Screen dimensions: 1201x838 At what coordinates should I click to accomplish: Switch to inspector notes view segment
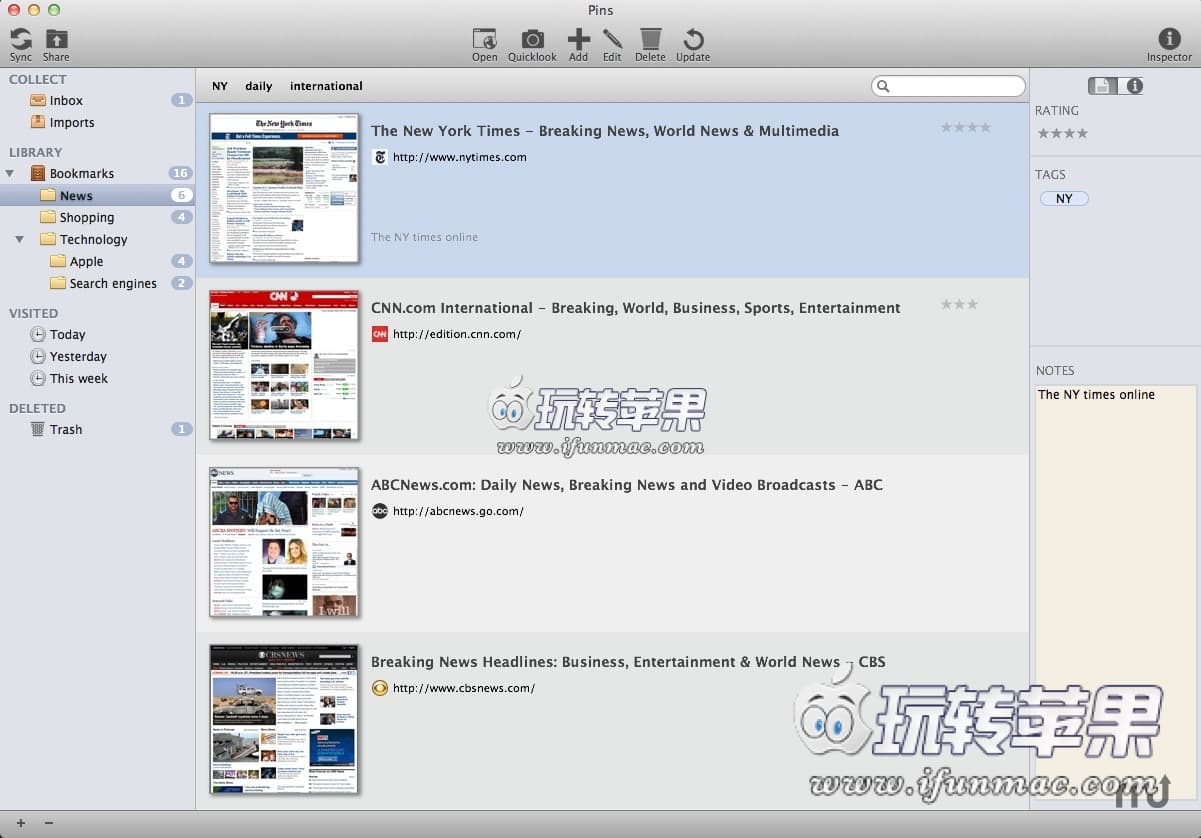coord(1102,86)
